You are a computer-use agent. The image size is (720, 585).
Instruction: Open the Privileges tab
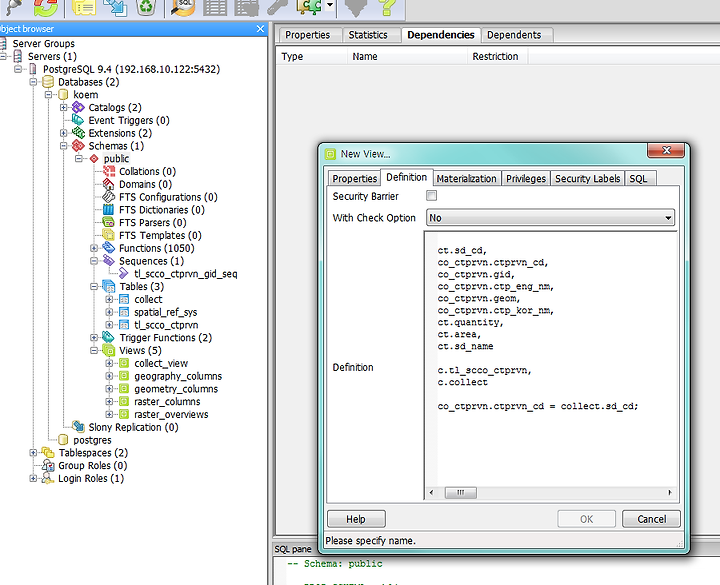[x=526, y=179]
